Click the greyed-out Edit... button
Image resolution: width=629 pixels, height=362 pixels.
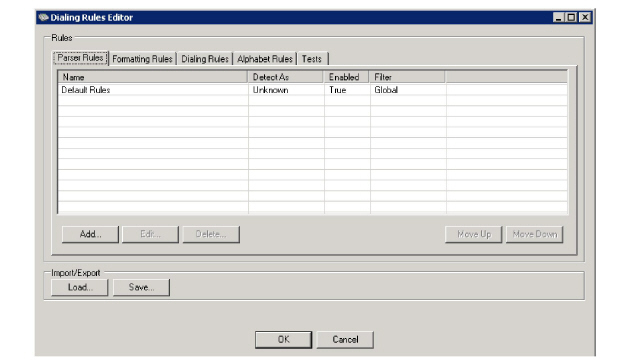point(150,234)
